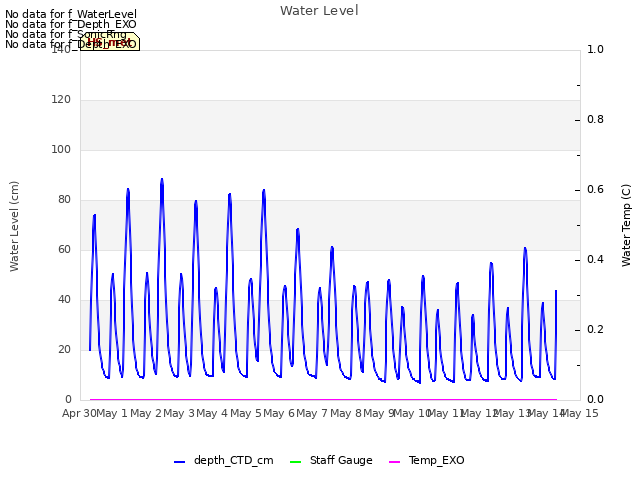Click the 'May 7' date label
The height and width of the screenshot is (480, 640).
coord(313,413)
